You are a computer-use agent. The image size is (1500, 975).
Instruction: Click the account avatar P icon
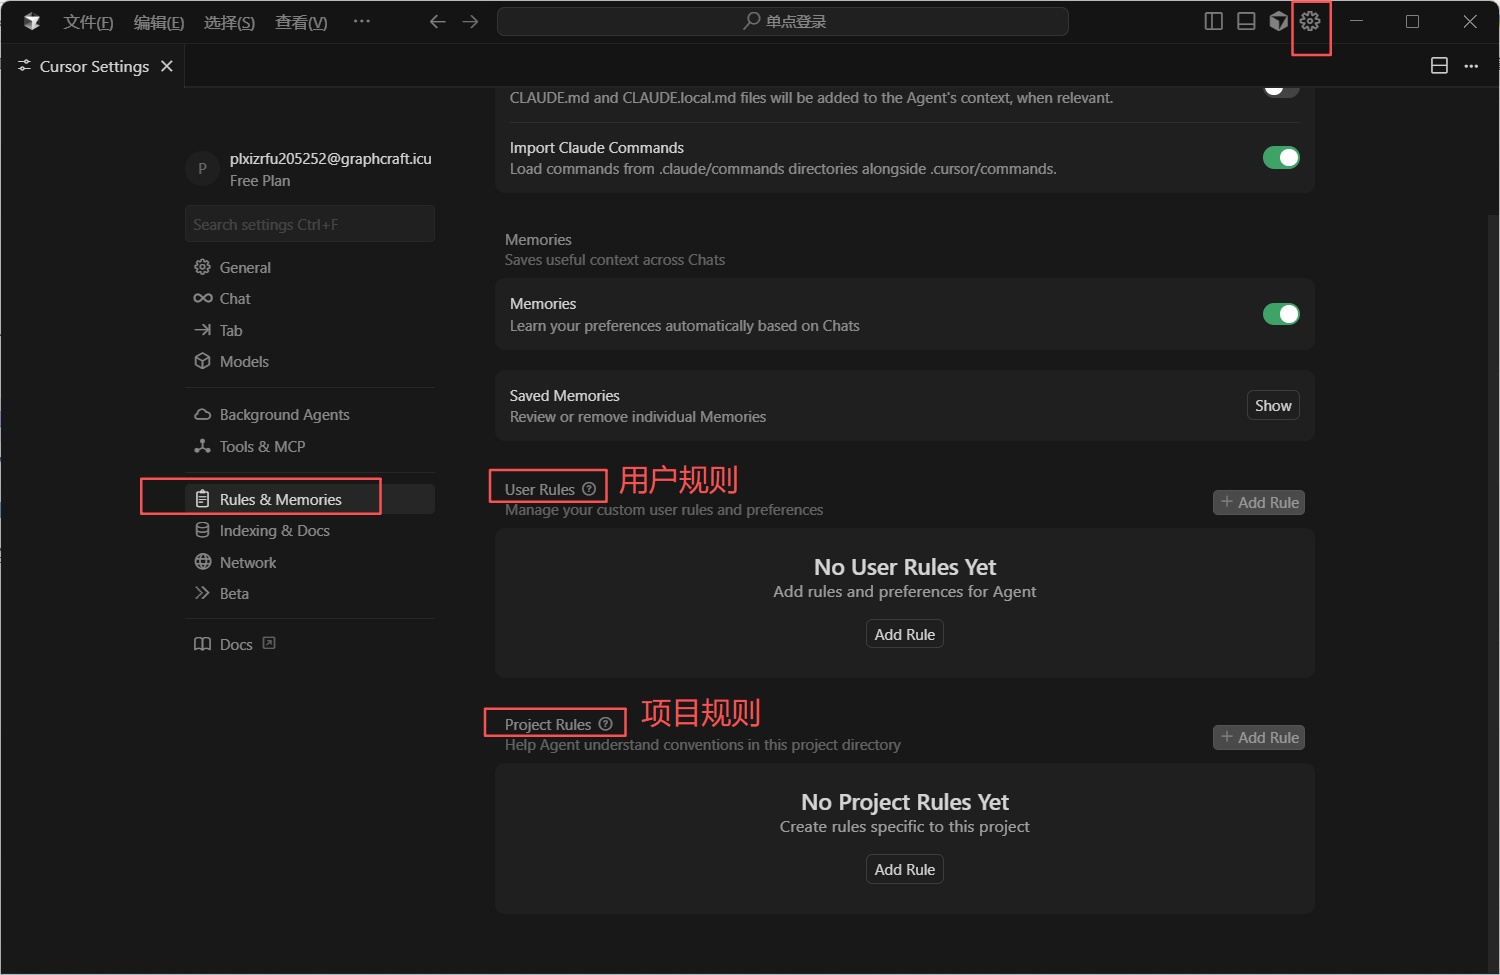click(202, 169)
